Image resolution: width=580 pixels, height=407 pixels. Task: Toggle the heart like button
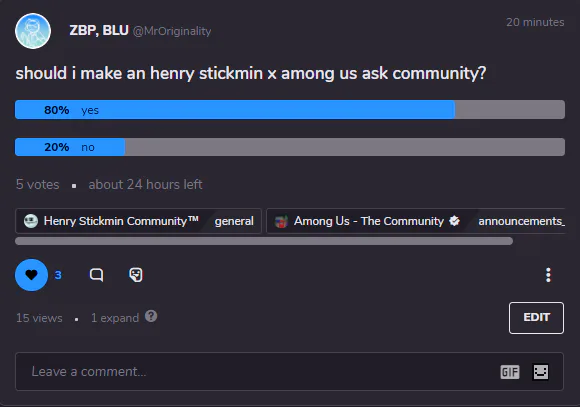tap(31, 275)
